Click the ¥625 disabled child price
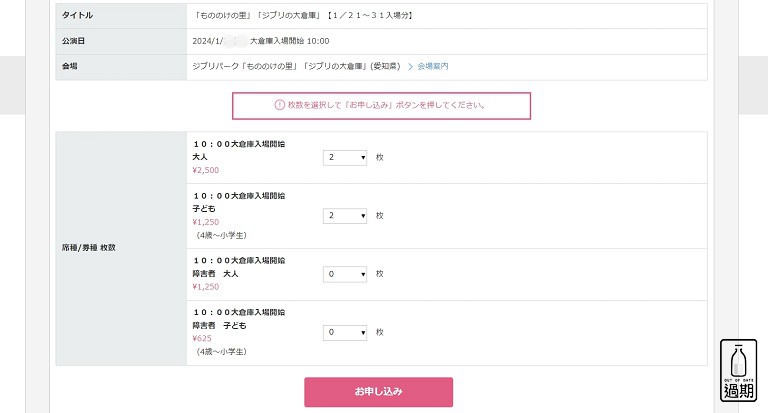The image size is (768, 413). 202,338
